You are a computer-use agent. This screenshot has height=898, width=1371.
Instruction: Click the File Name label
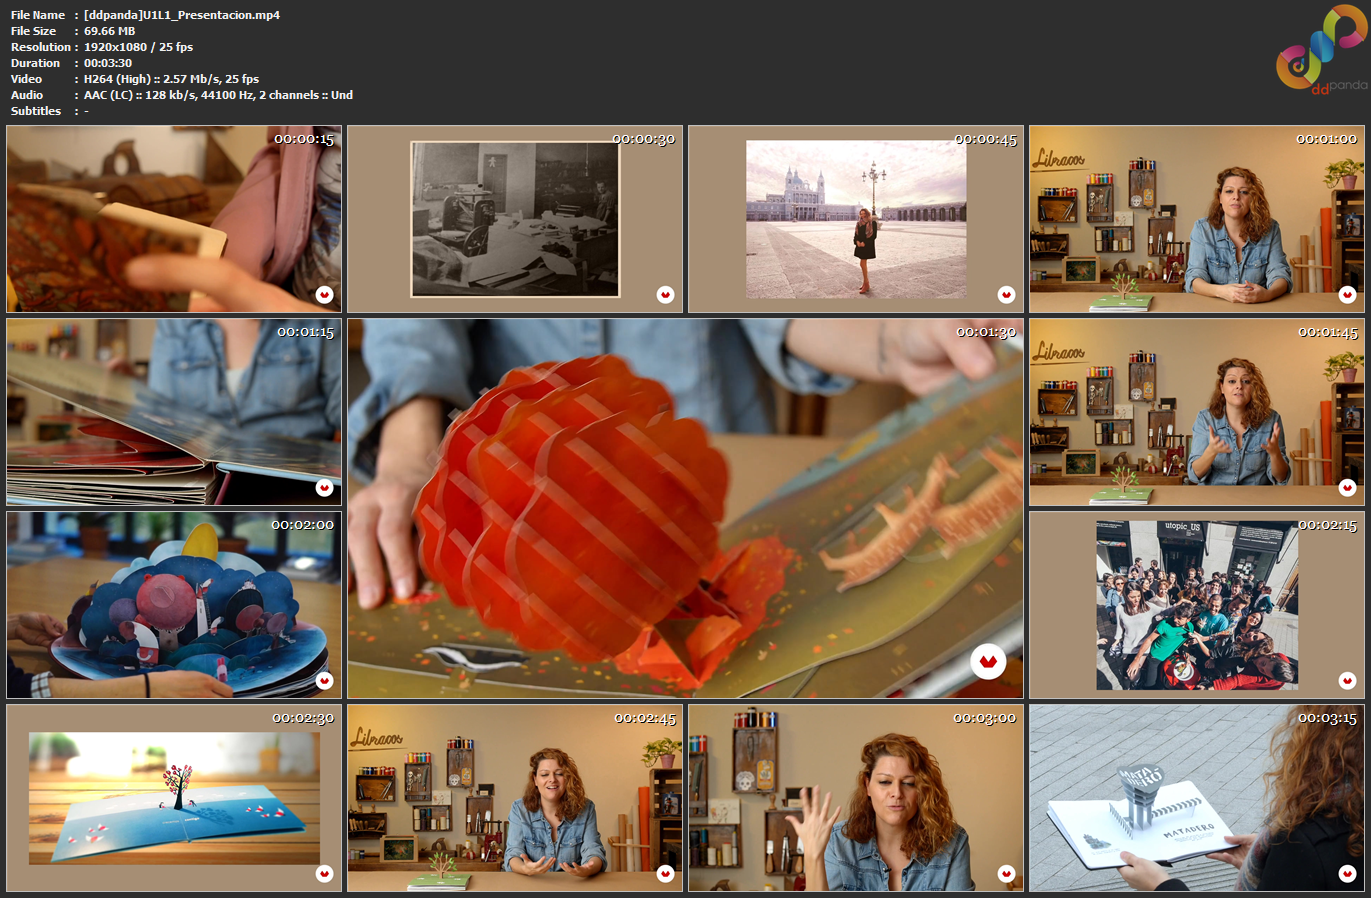(x=38, y=15)
